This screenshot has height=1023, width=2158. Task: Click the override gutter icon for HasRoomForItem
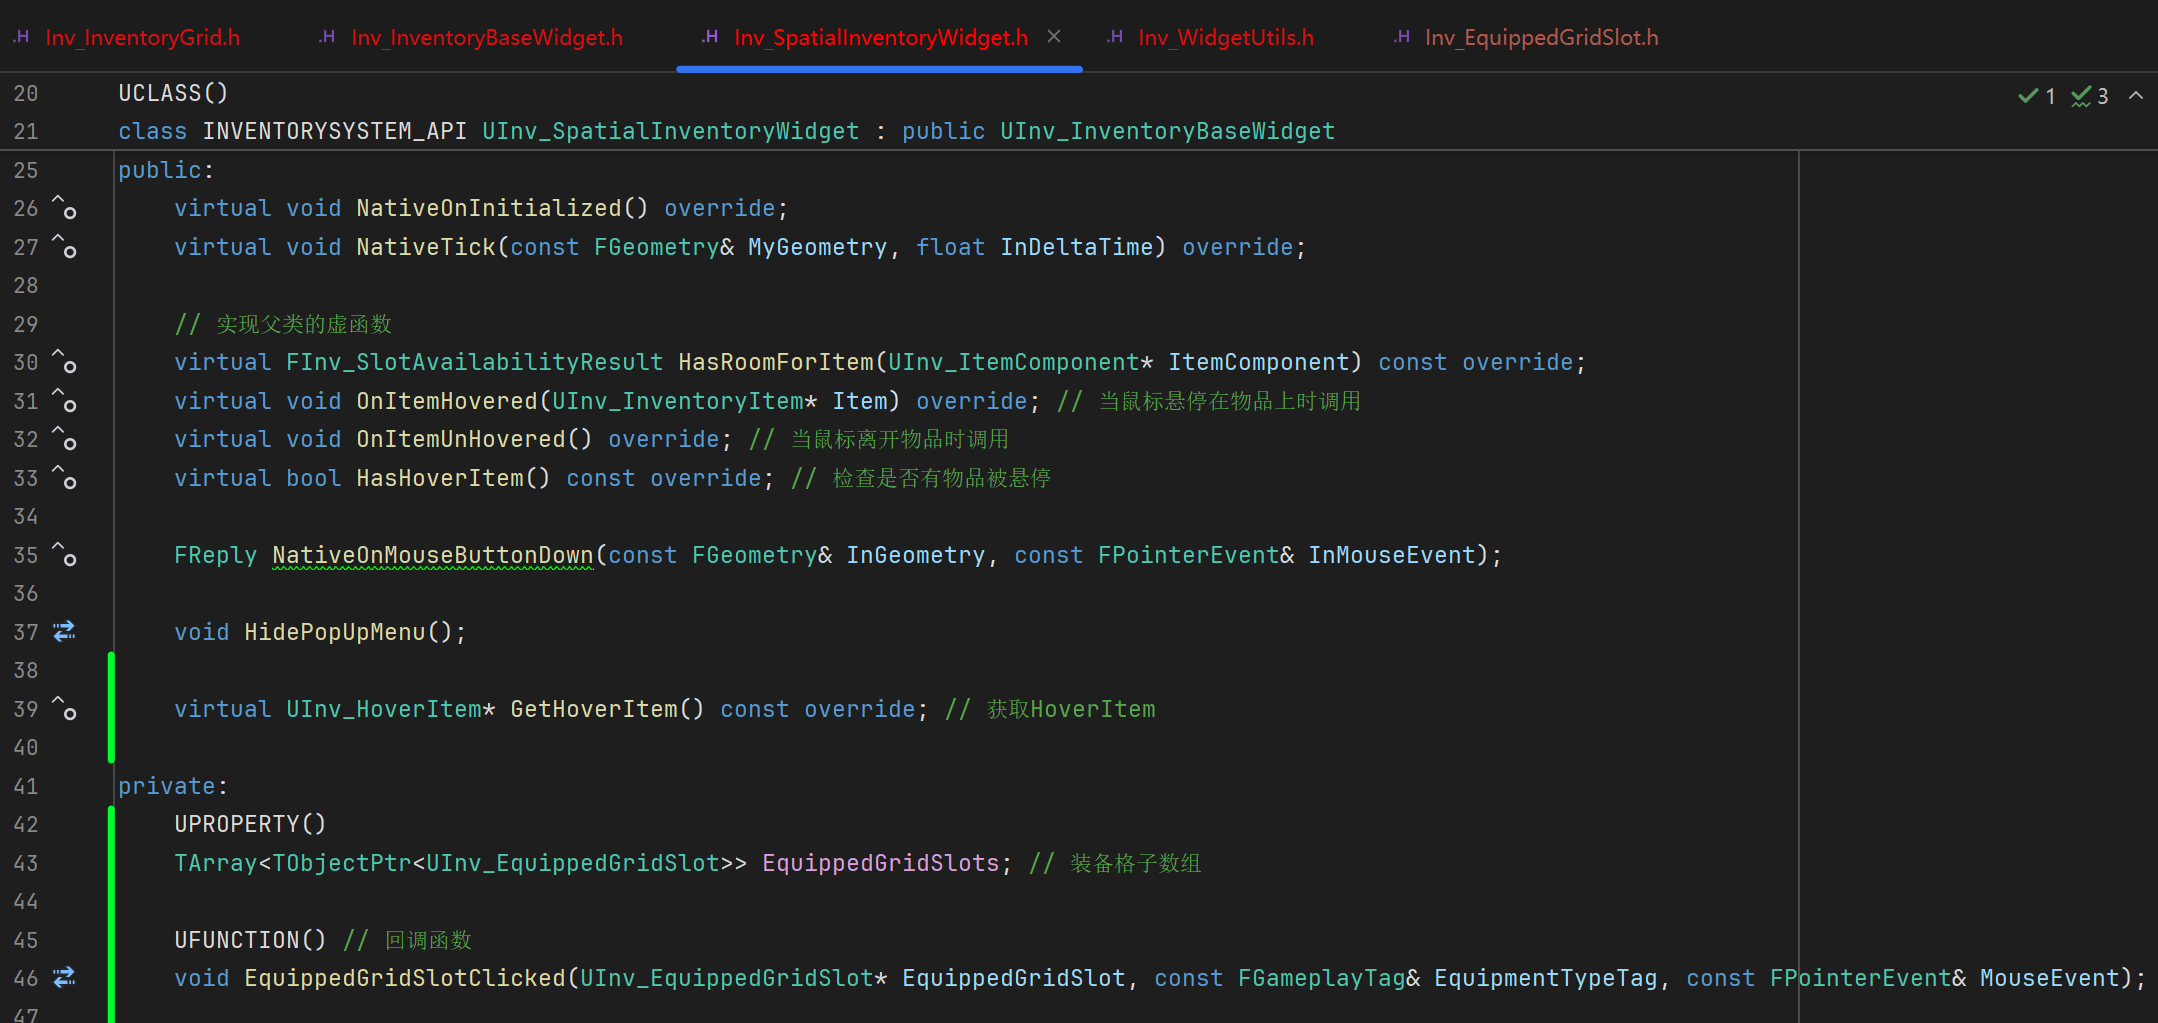pyautogui.click(x=65, y=362)
